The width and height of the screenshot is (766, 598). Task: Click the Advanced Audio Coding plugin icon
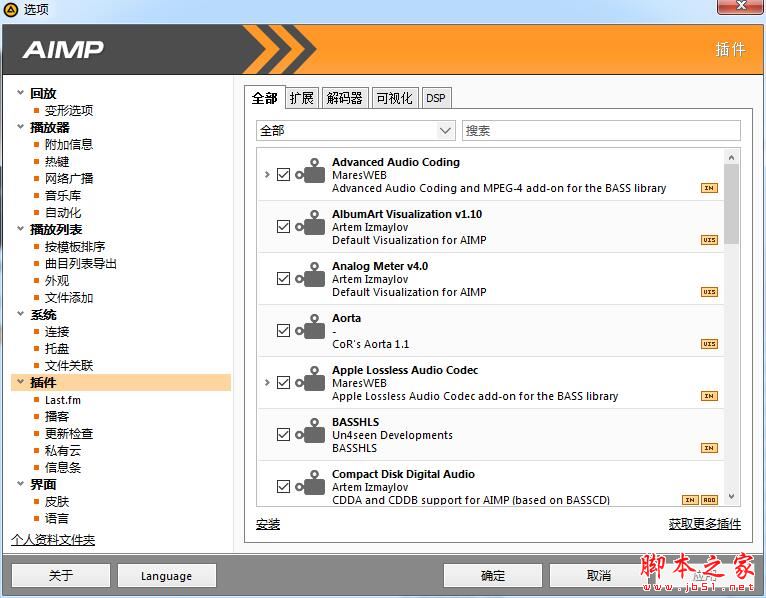tap(310, 171)
